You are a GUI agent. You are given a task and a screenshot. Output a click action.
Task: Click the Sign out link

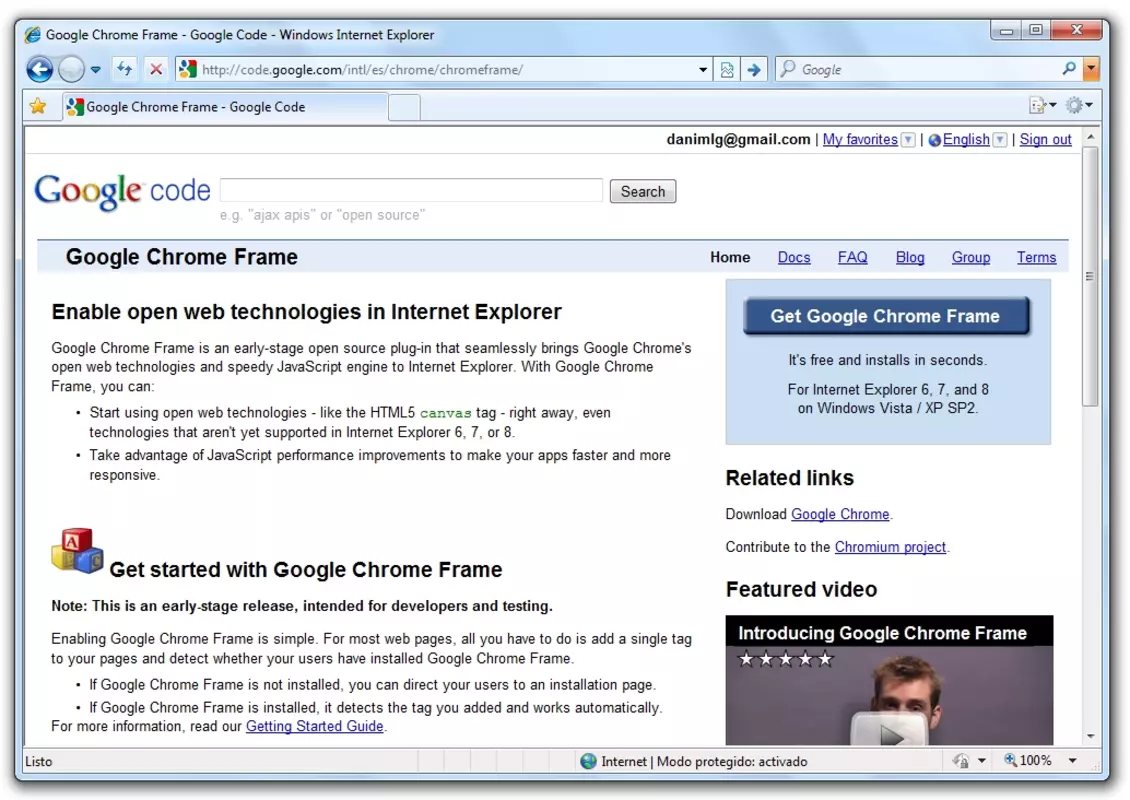coord(1045,139)
